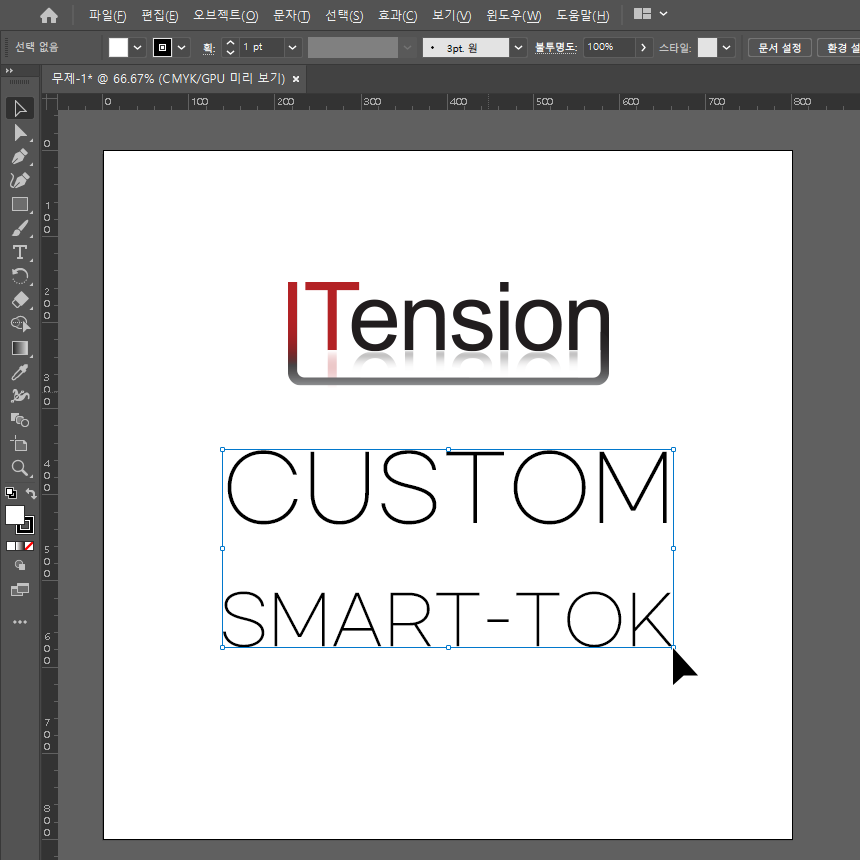860x860 pixels.
Task: Click the Home icon
Action: tap(49, 15)
